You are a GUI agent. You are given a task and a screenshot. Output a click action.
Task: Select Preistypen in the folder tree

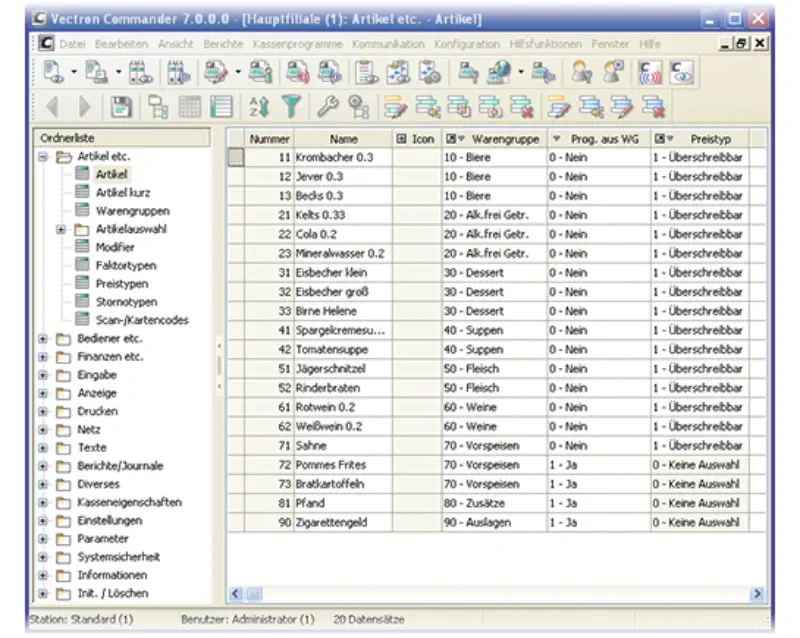(122, 284)
